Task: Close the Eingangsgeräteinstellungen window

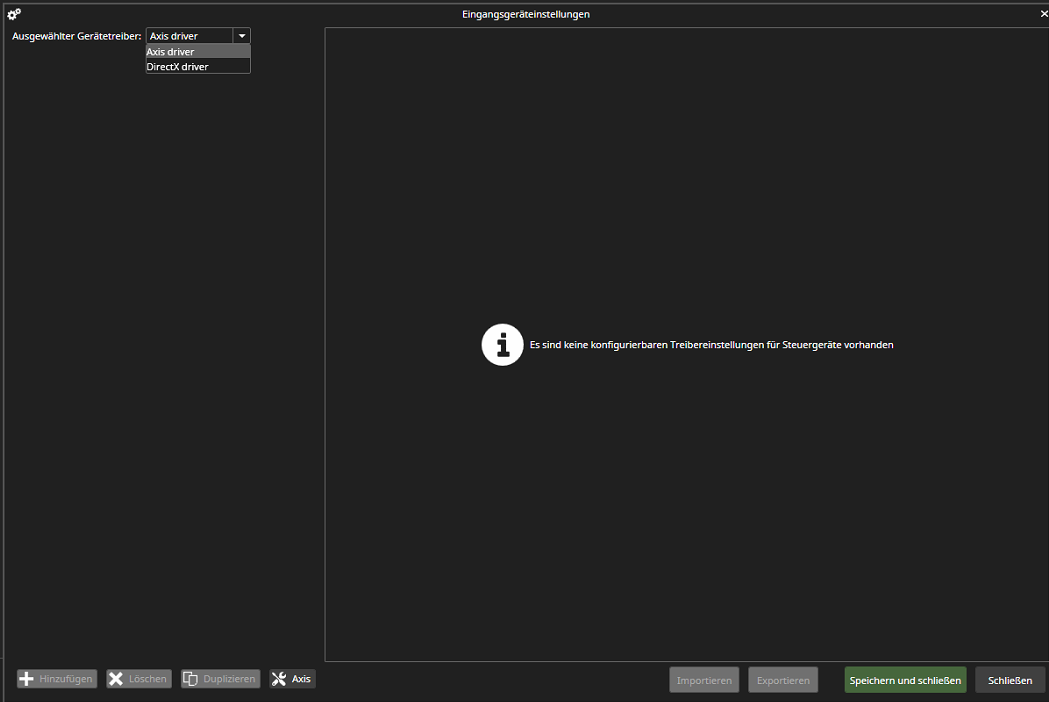Action: coord(1044,14)
